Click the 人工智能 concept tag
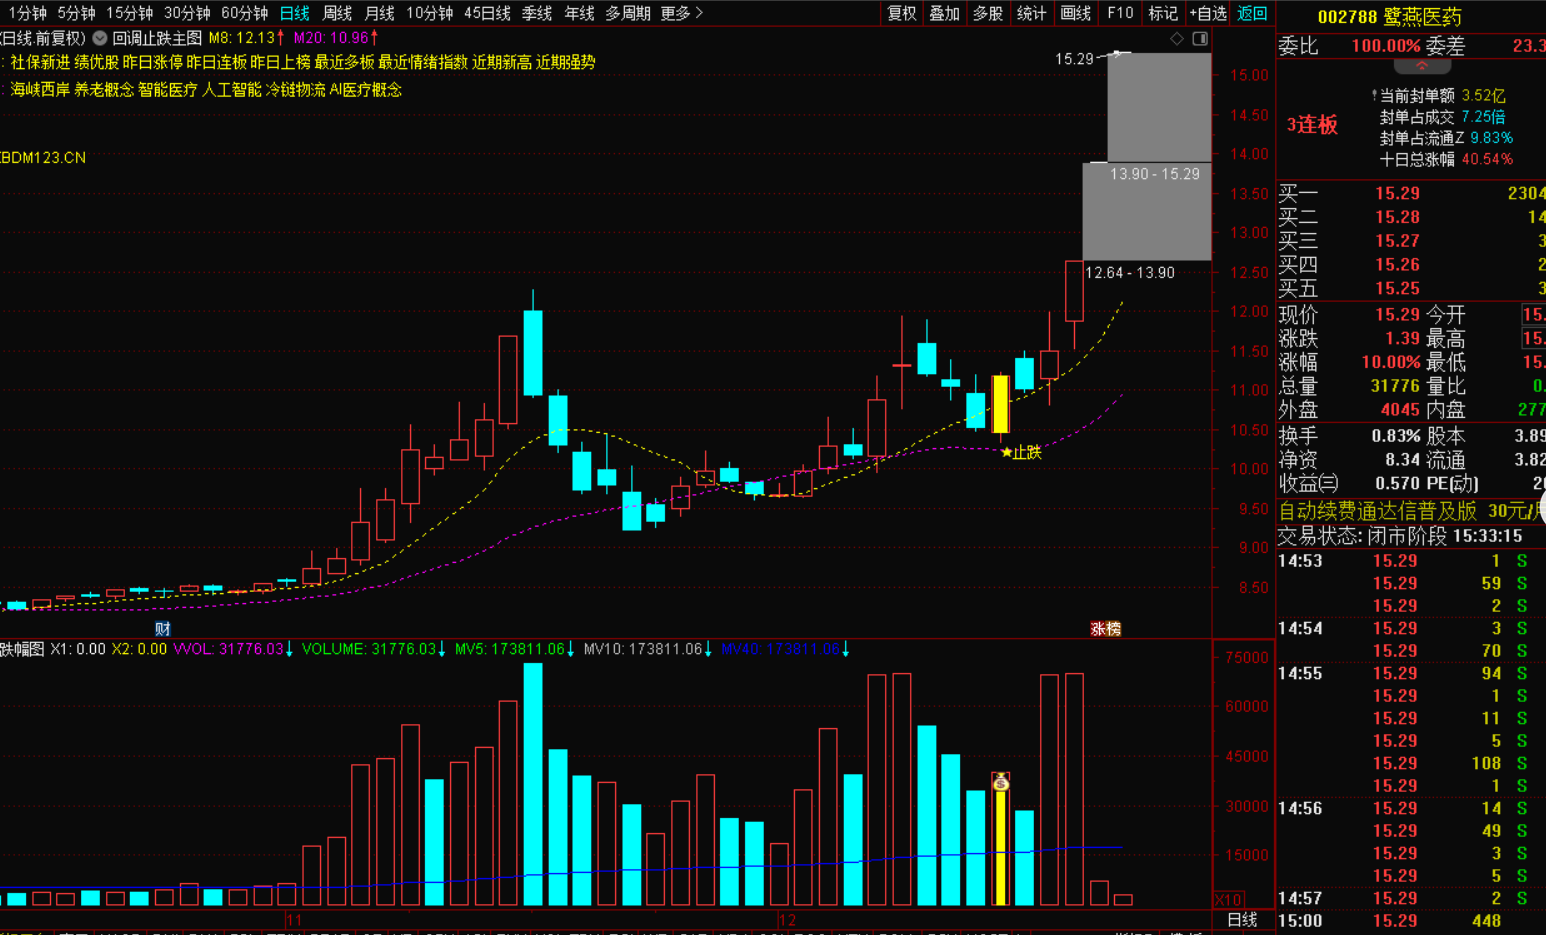 pyautogui.click(x=231, y=89)
